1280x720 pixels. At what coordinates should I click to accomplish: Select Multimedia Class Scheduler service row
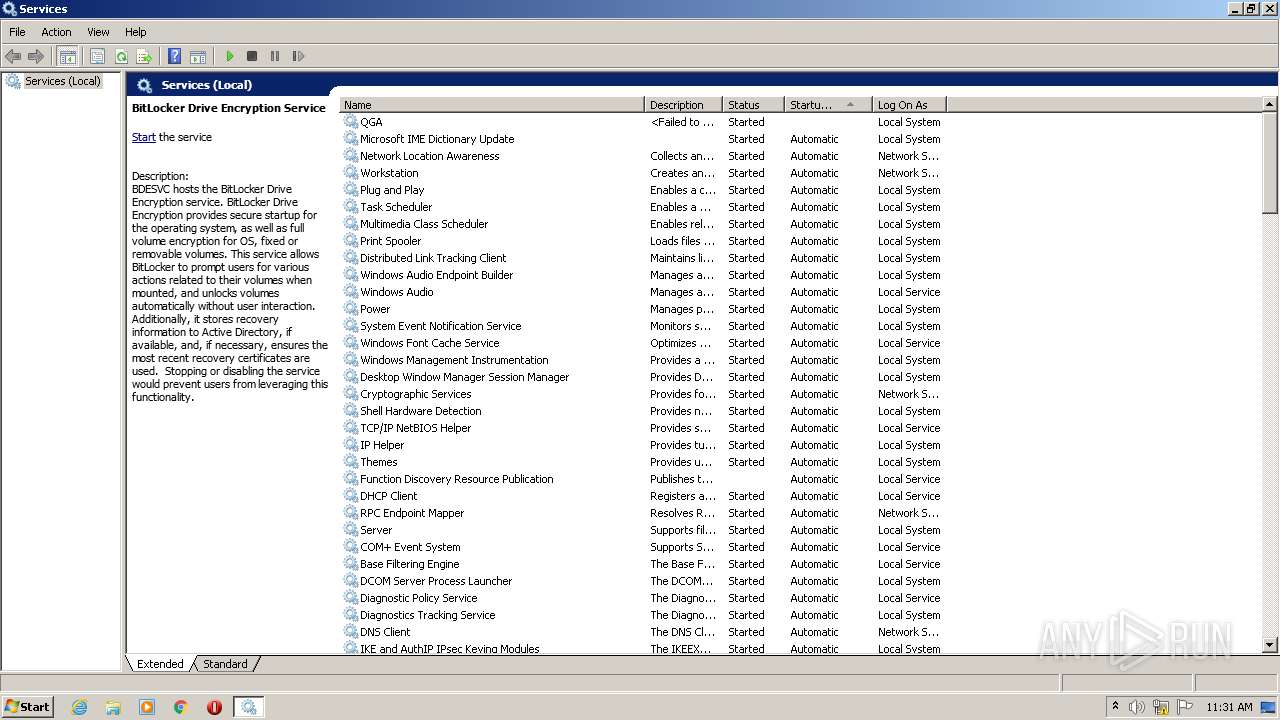point(642,224)
